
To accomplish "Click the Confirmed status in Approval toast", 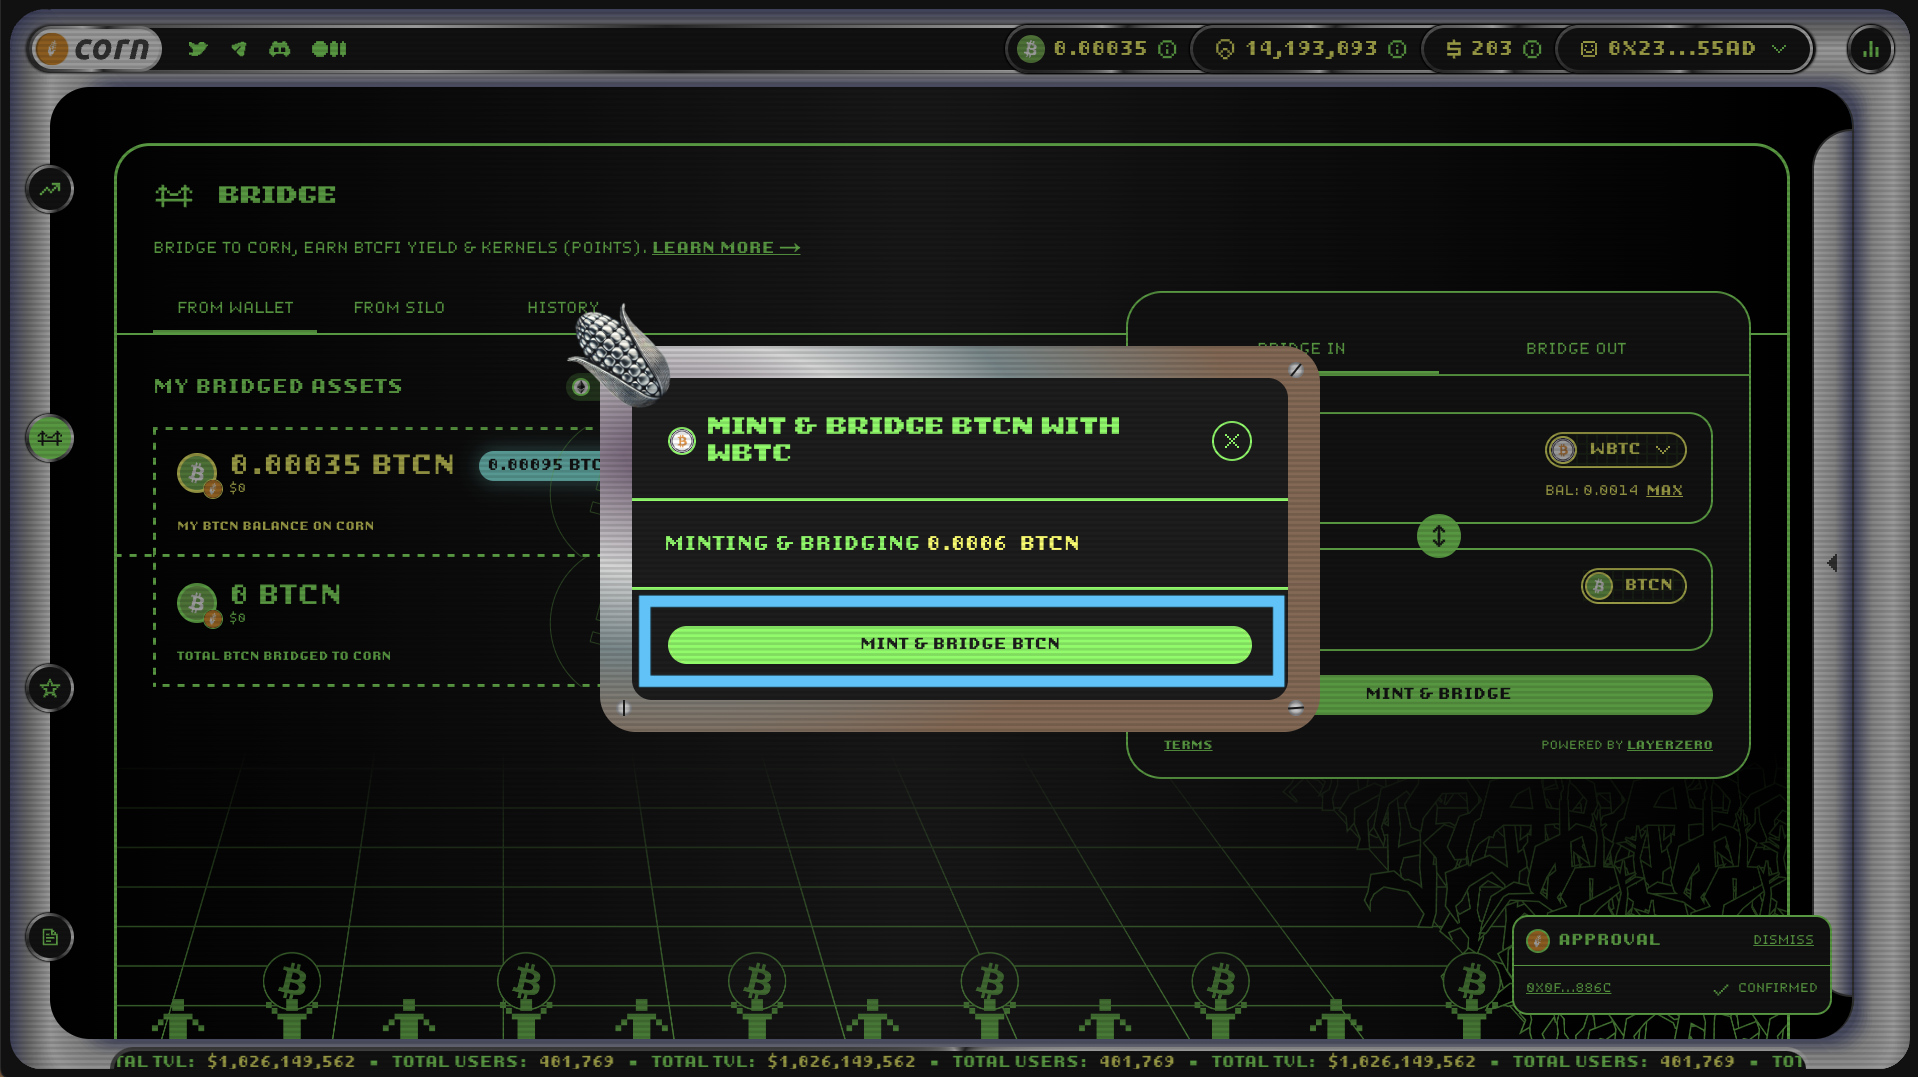I will coord(1766,988).
